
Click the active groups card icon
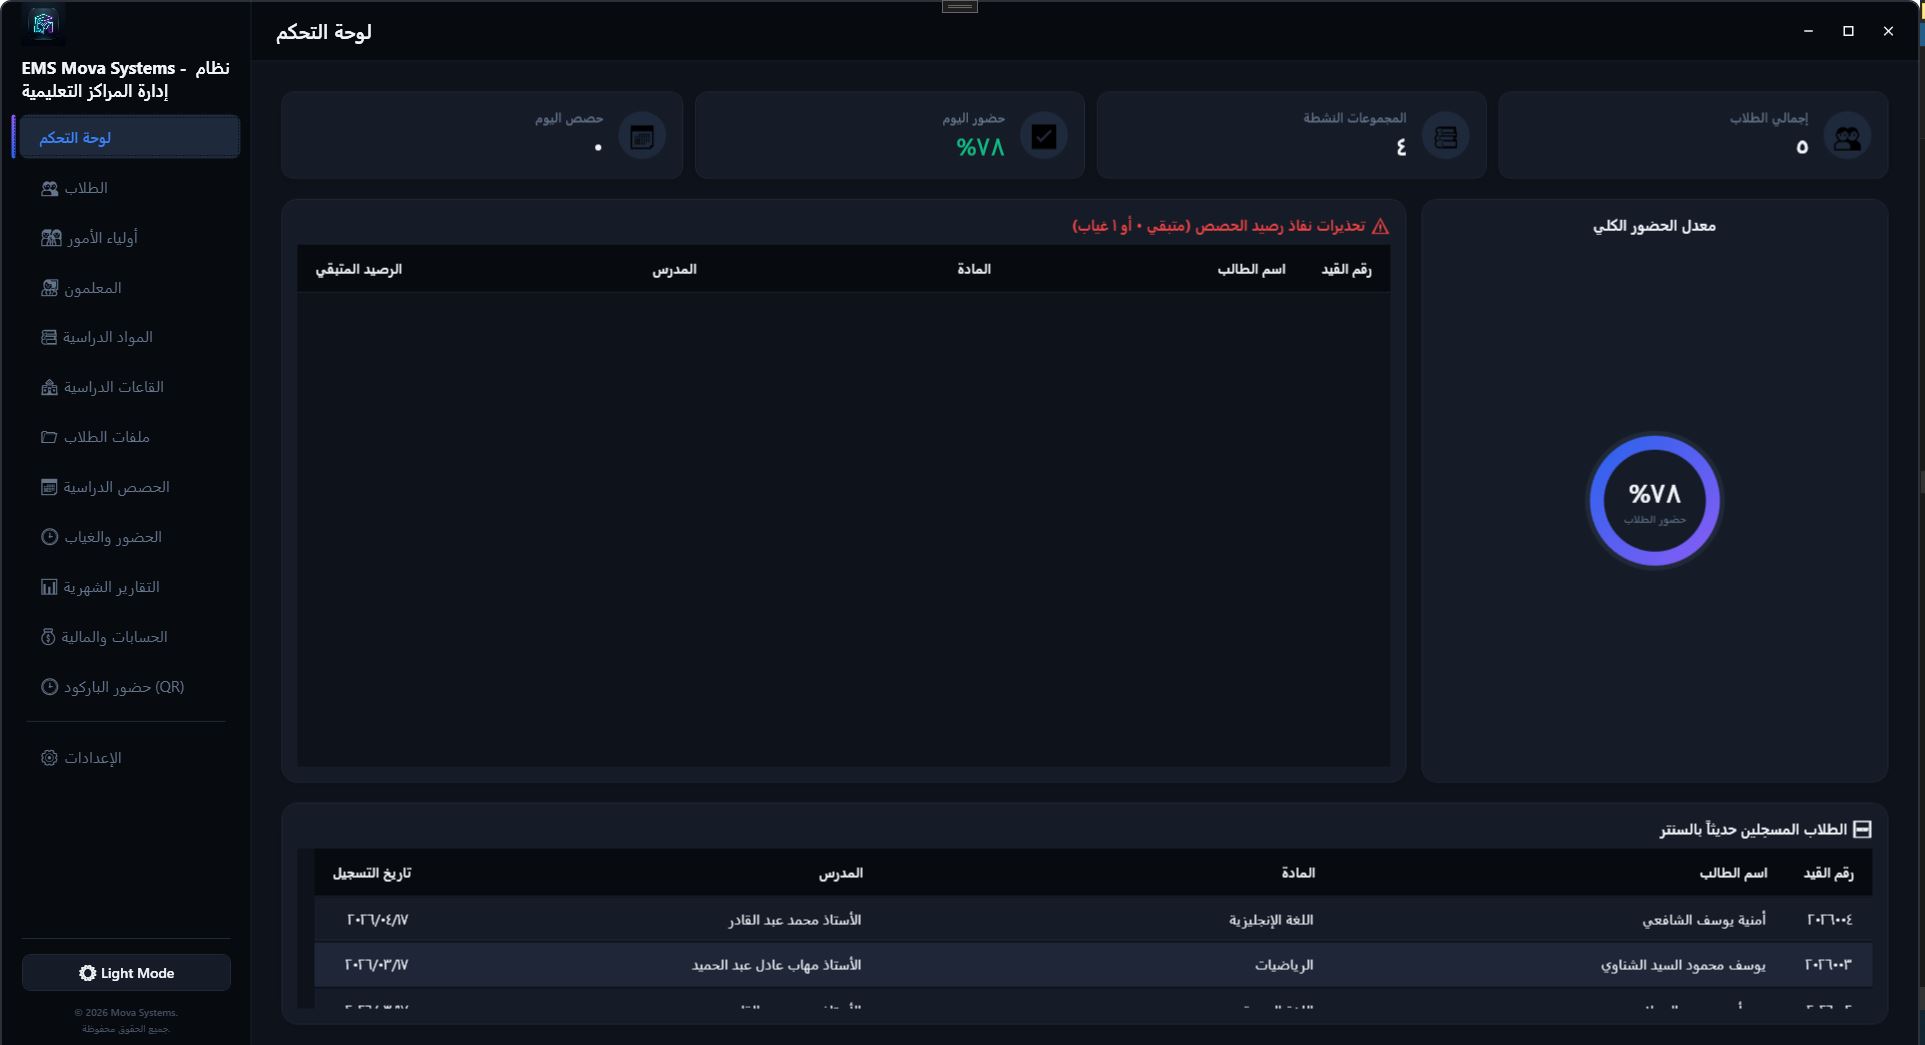click(1446, 136)
